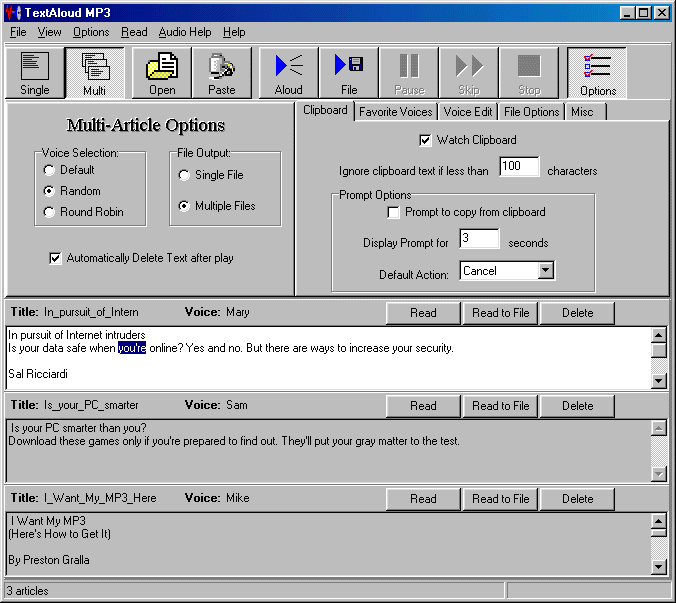Click Read to File for Sam's article
The height and width of the screenshot is (603, 676).
(x=500, y=406)
